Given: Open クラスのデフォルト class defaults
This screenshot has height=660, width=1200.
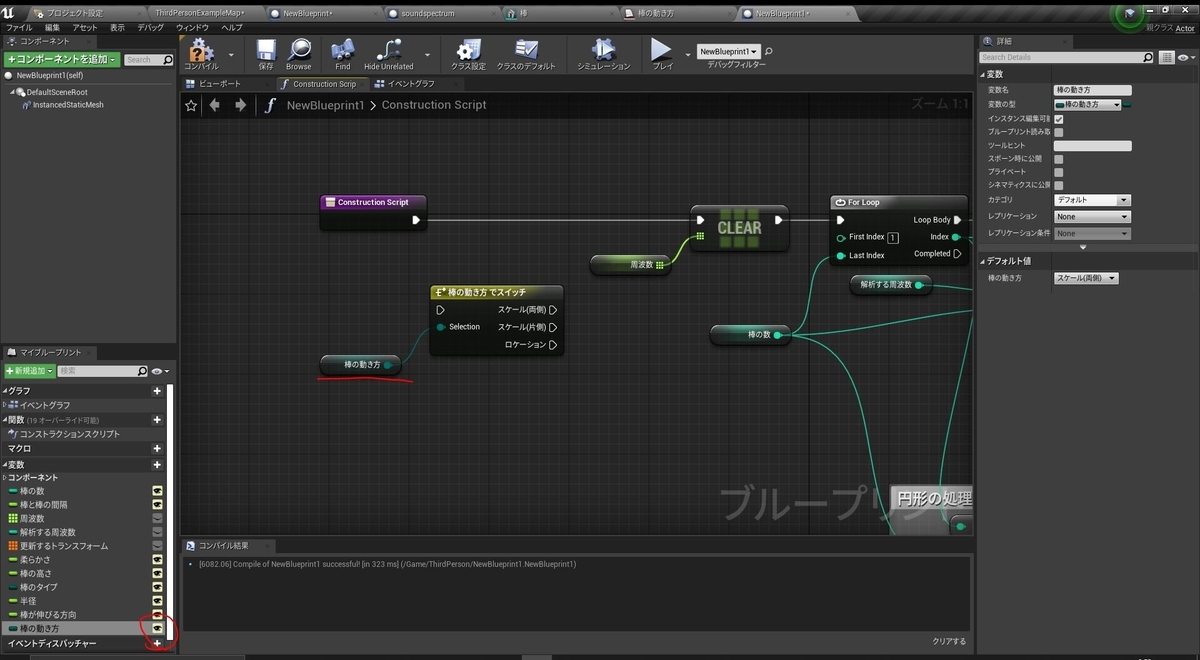Looking at the screenshot, I should click(x=526, y=53).
